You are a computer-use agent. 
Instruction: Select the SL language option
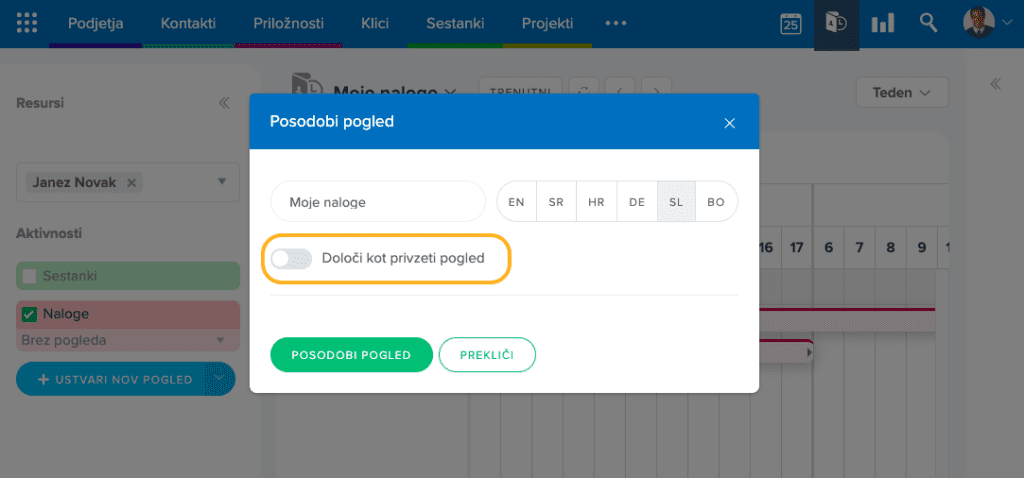676,202
